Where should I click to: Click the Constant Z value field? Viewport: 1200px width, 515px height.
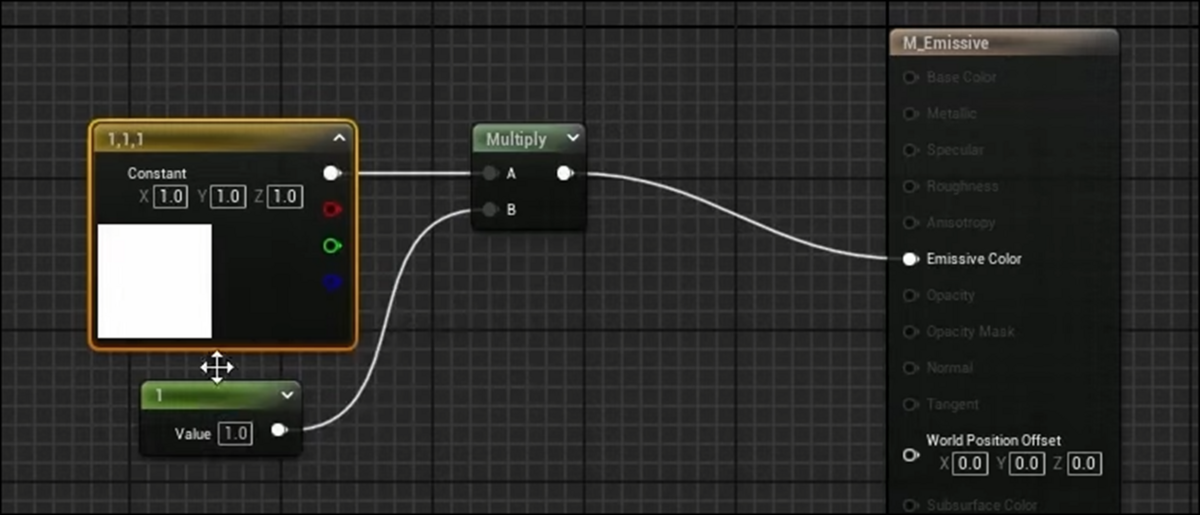(285, 197)
